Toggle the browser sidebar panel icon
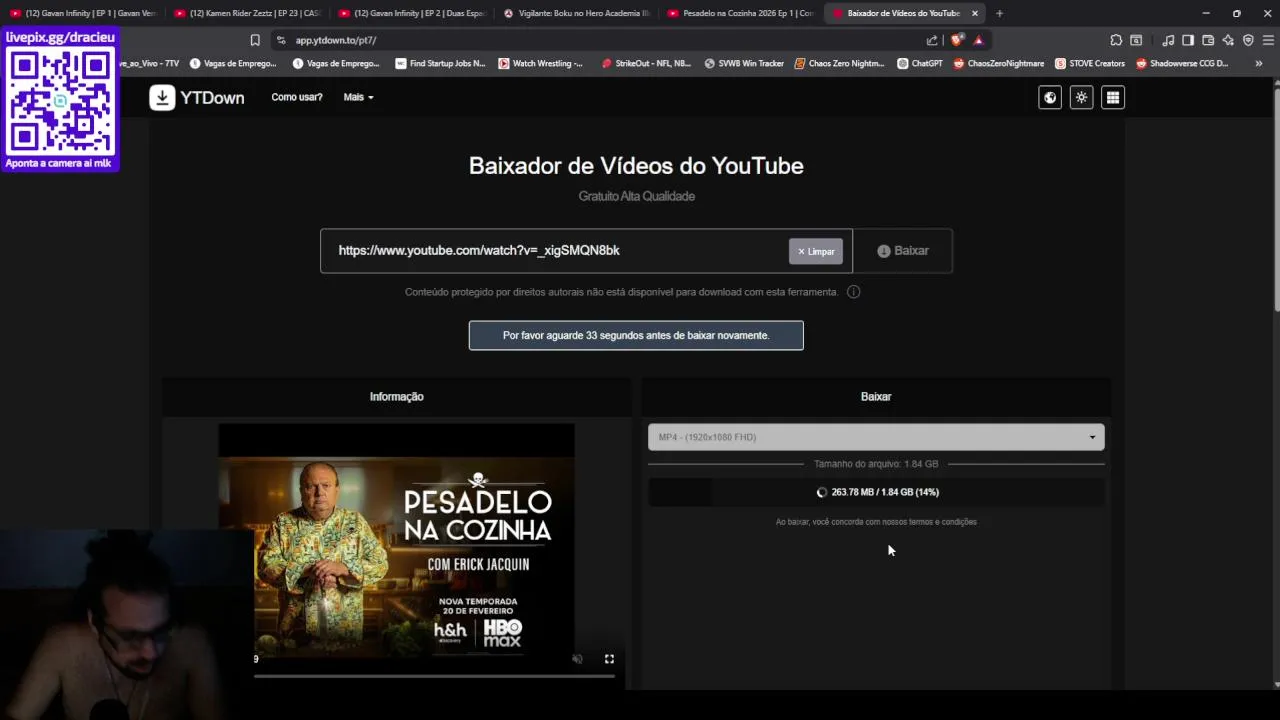Viewport: 1280px width, 720px height. click(x=1188, y=40)
